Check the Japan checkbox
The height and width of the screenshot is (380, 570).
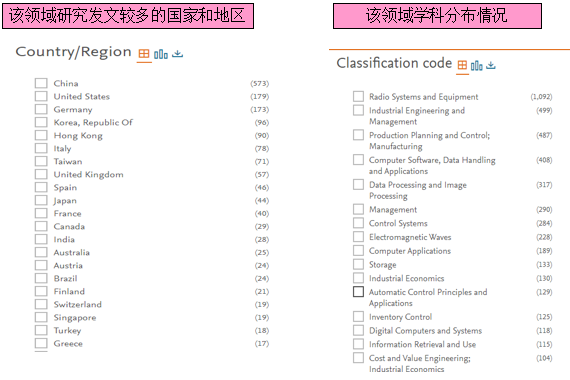click(x=41, y=200)
